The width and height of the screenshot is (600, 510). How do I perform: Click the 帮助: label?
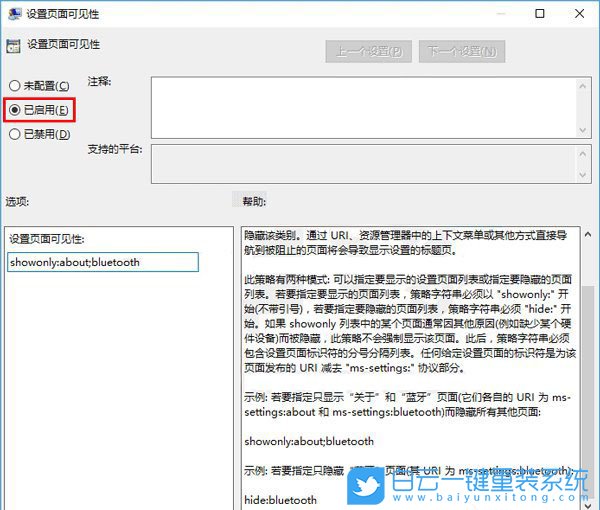point(254,201)
